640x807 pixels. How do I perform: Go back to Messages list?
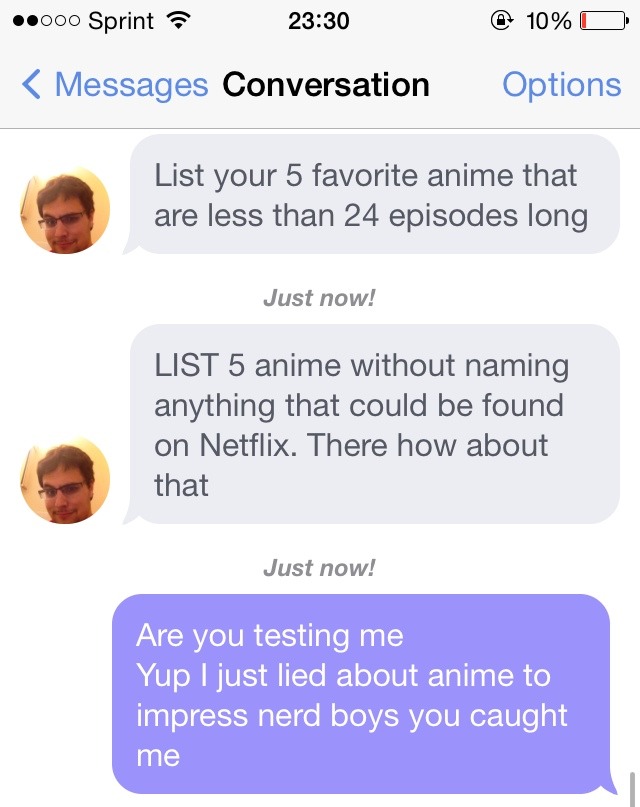[130, 85]
